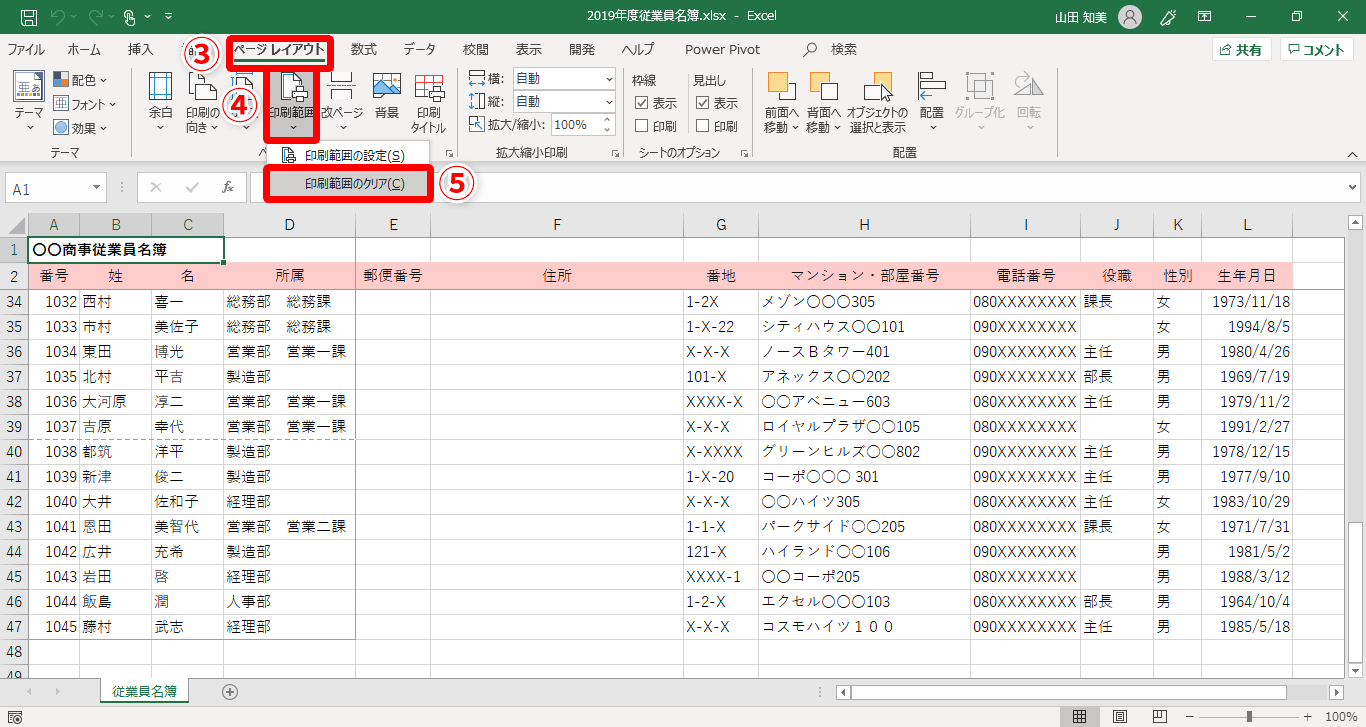The image size is (1366, 727).
Task: Open オブジェクトの選択と表示 selection pane
Action: 877,102
